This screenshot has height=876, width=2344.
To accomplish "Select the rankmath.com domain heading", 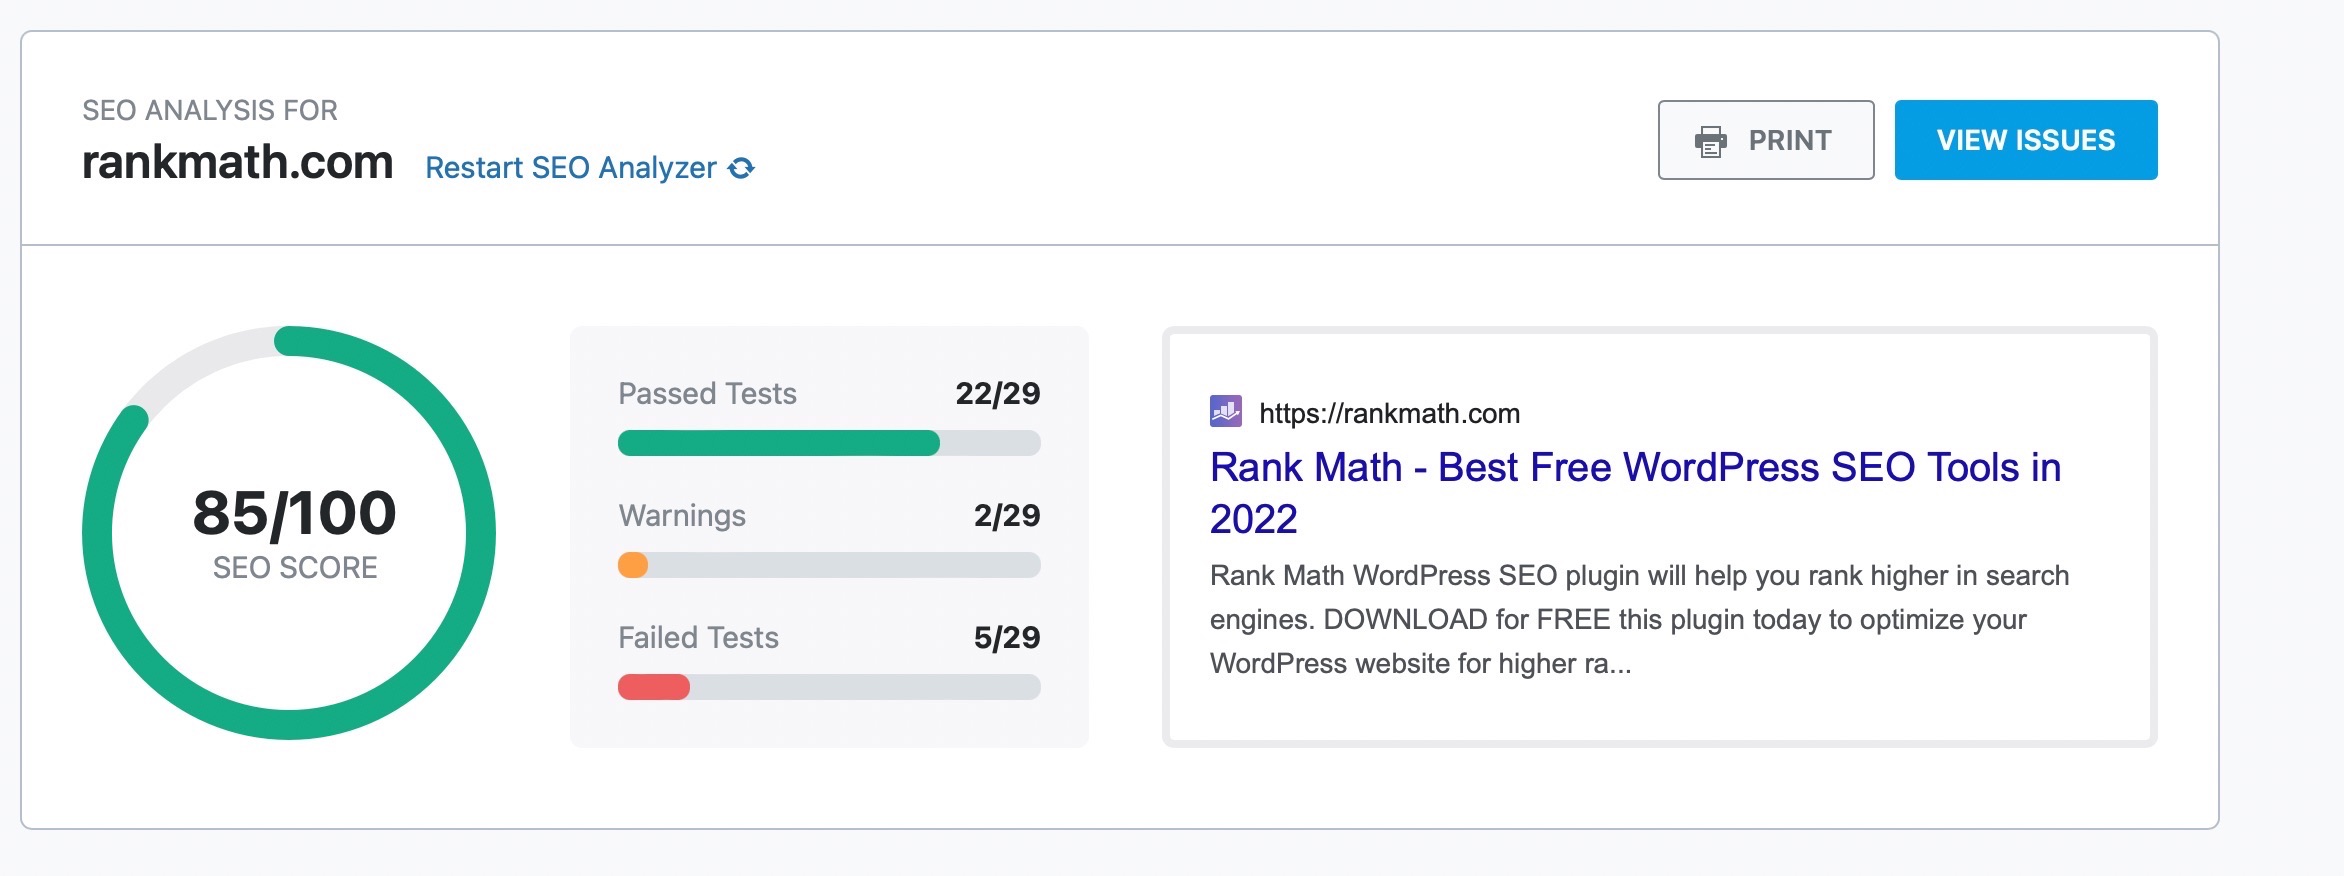I will pos(237,162).
